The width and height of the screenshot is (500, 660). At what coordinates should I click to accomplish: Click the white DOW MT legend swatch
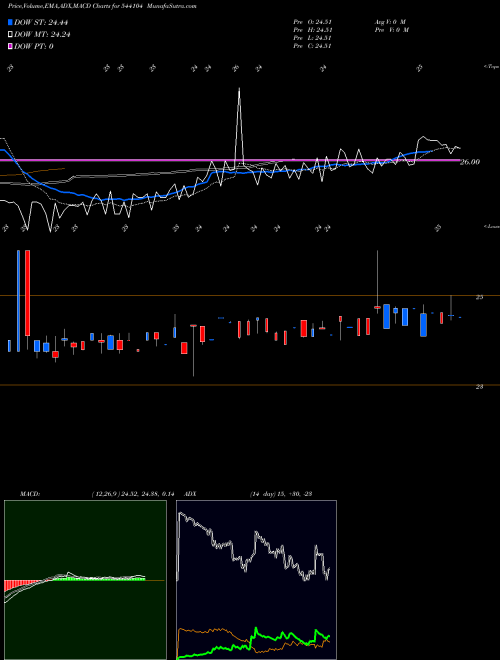(x=11, y=35)
